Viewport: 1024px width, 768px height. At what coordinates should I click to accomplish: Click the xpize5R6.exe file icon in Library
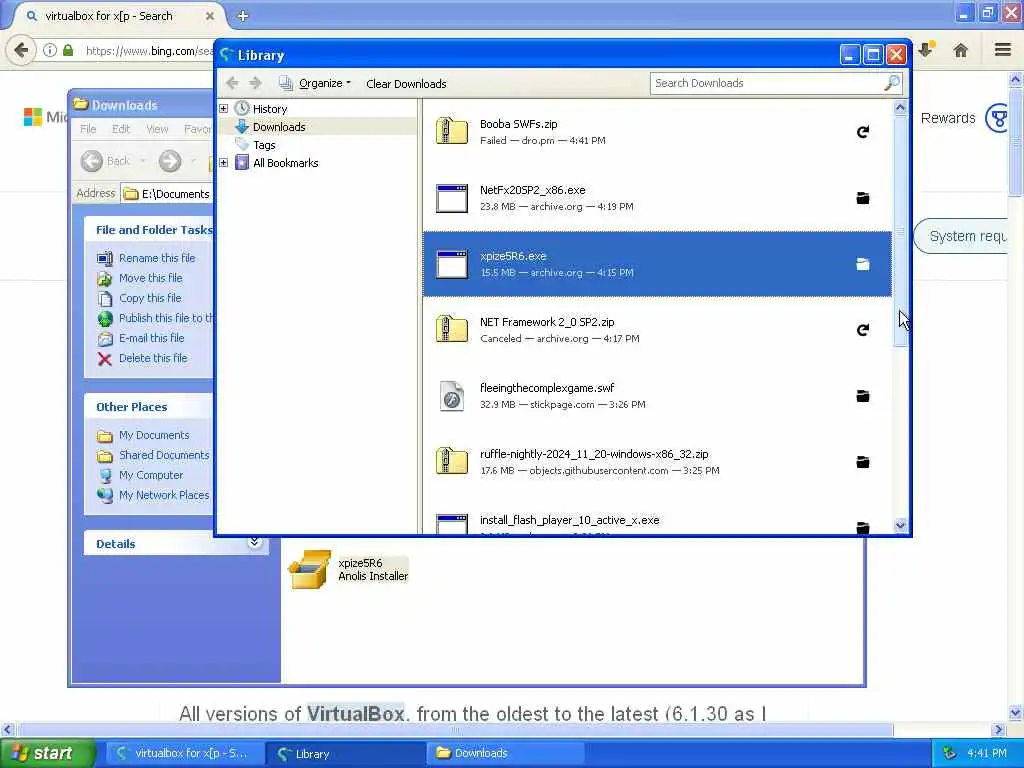[452, 264]
